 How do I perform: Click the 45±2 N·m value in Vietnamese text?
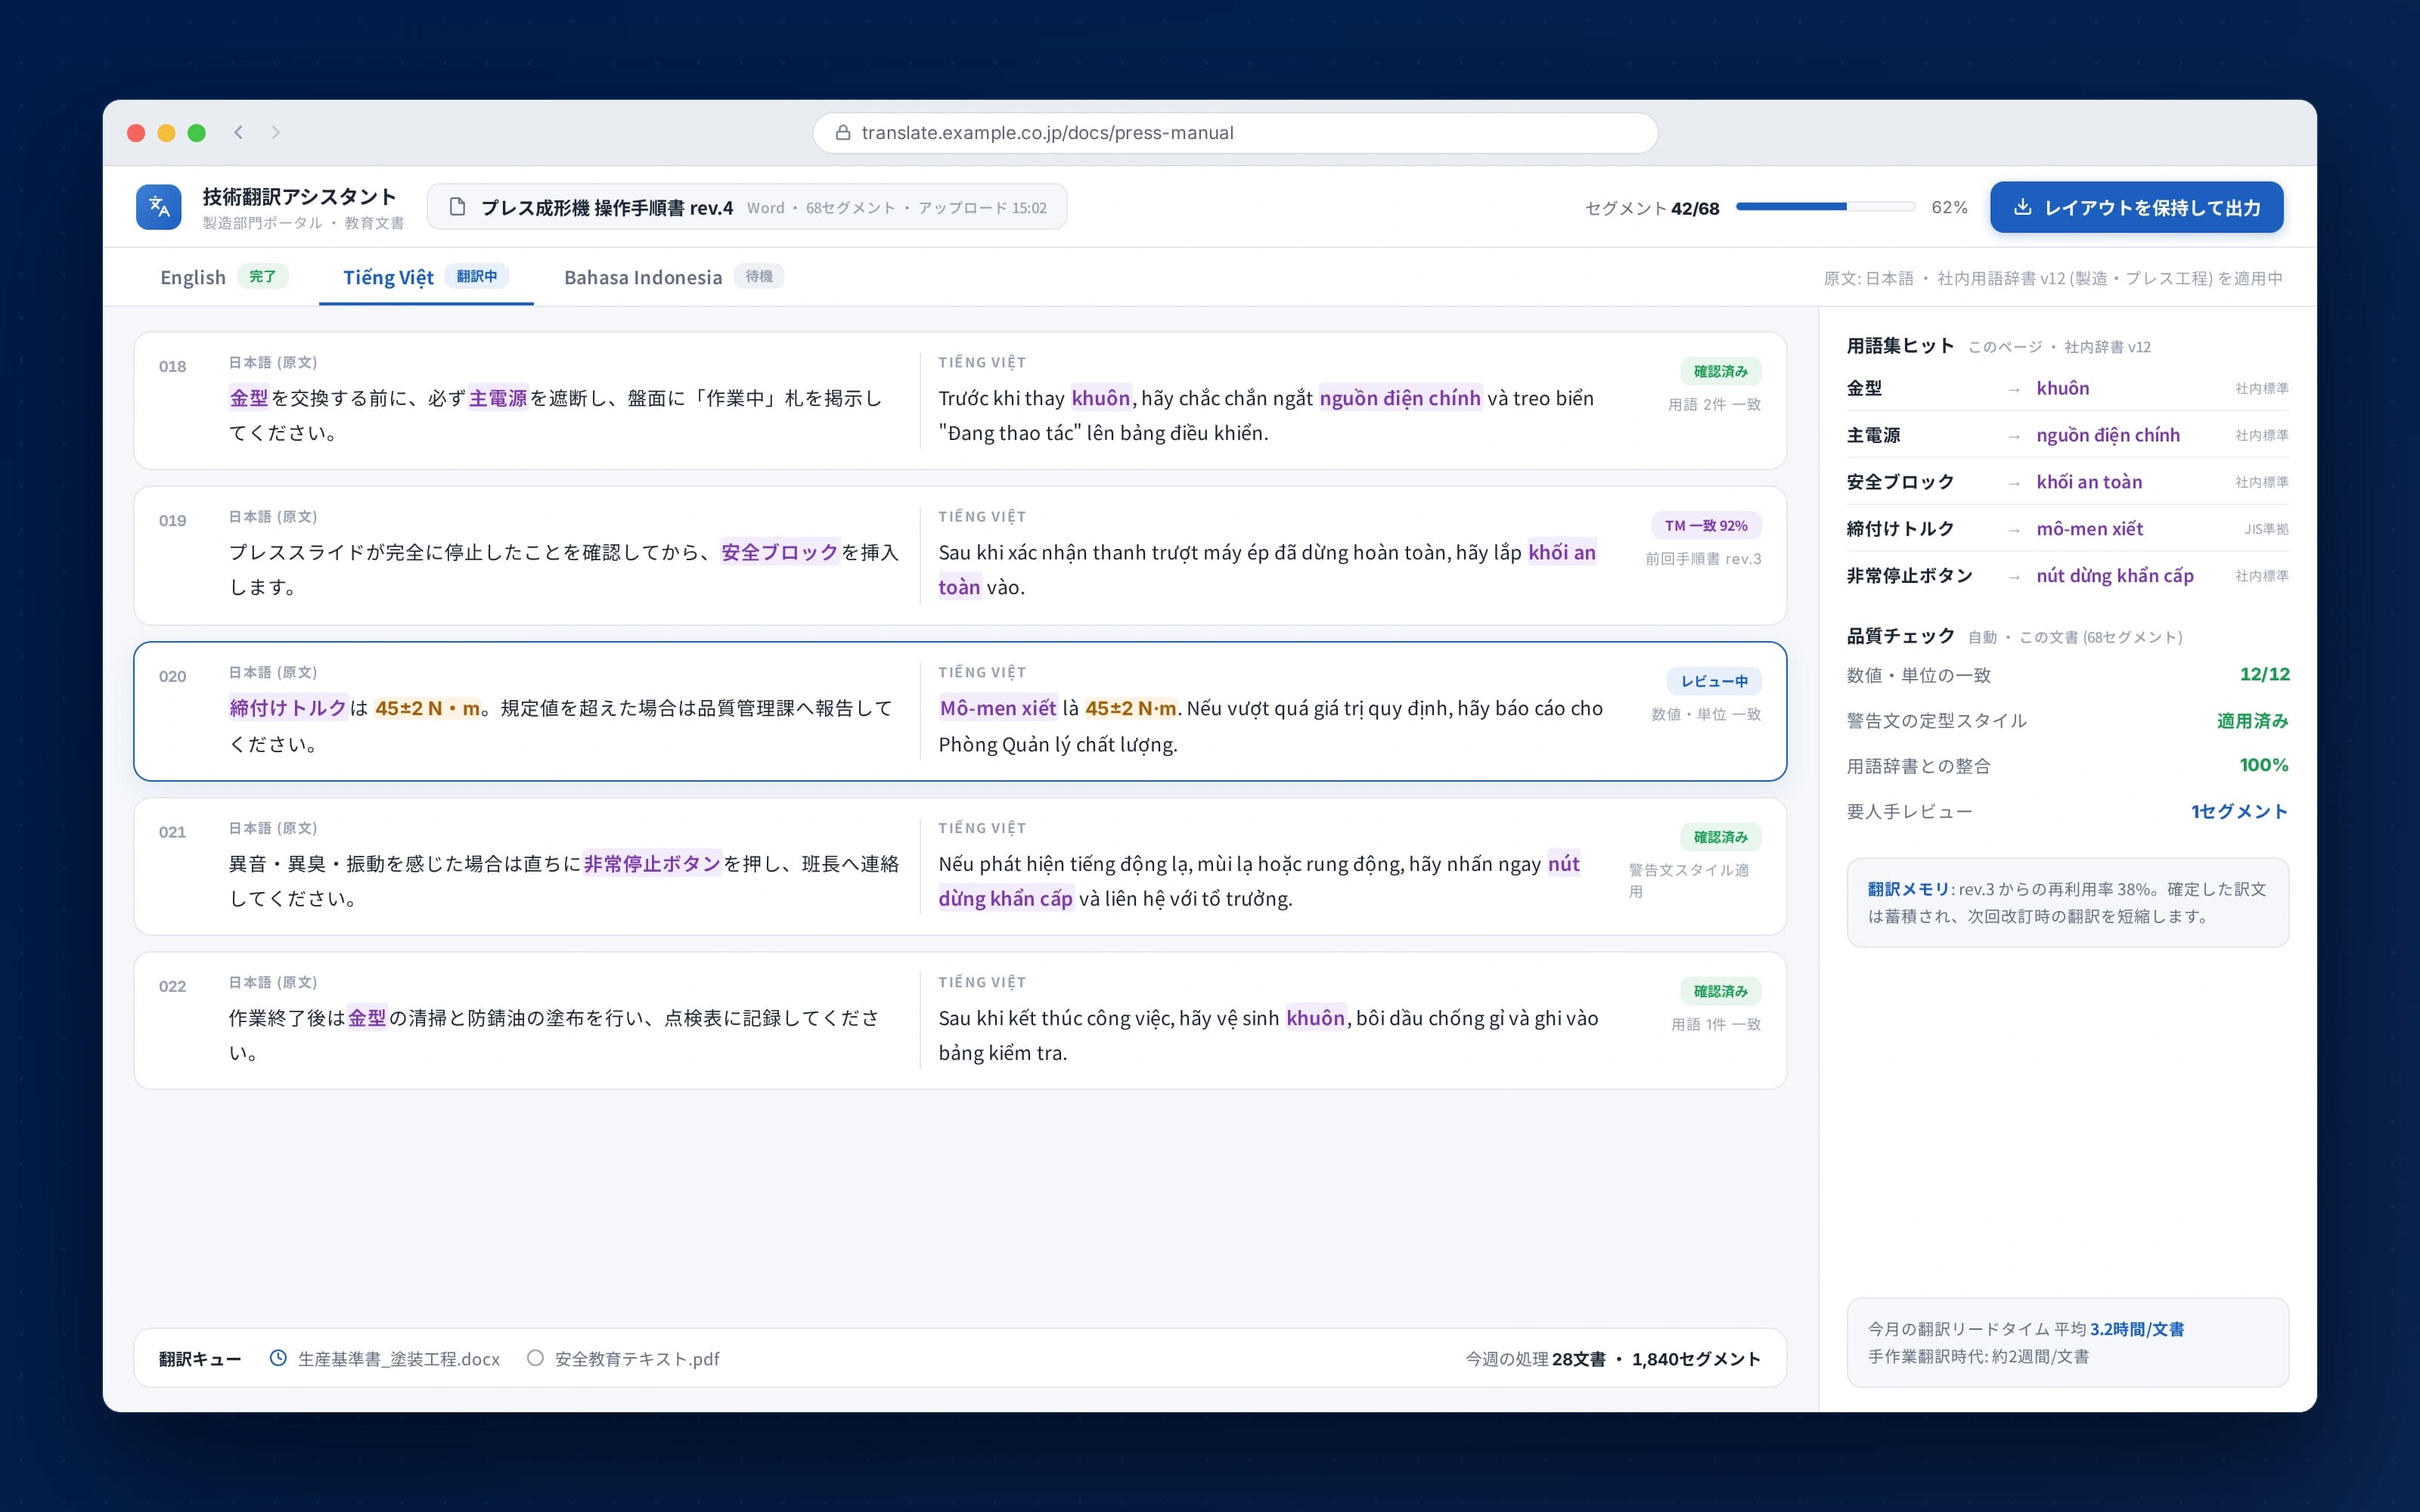(x=1130, y=708)
